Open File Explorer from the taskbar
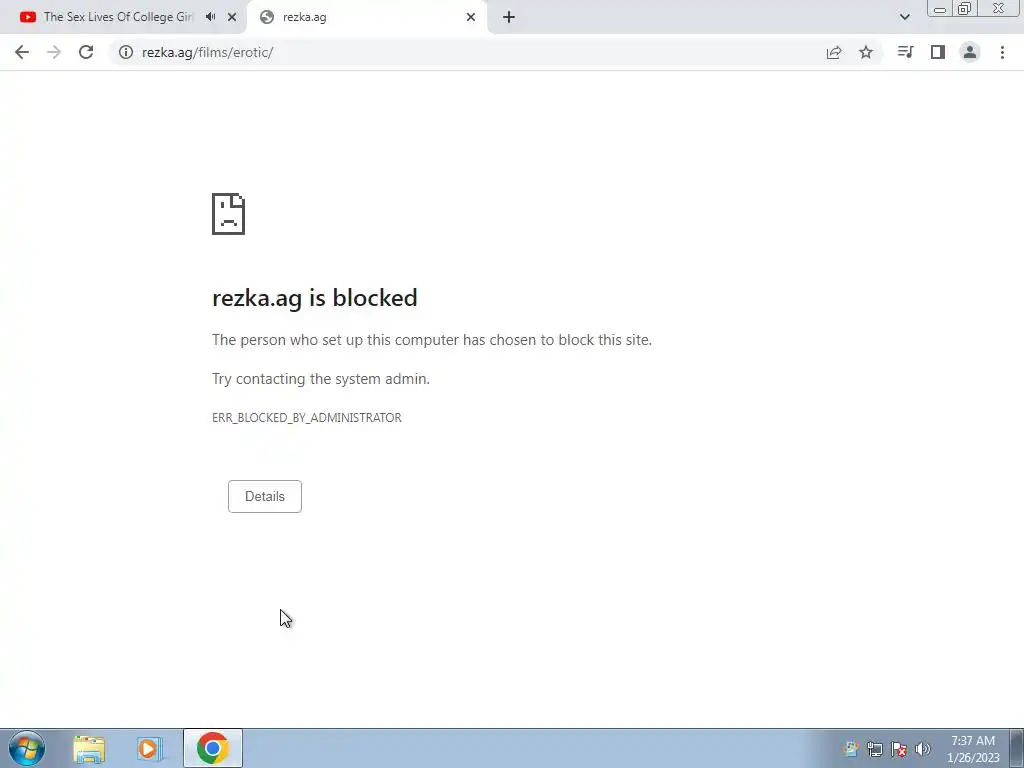Screen dimensions: 1024x768 [89, 749]
